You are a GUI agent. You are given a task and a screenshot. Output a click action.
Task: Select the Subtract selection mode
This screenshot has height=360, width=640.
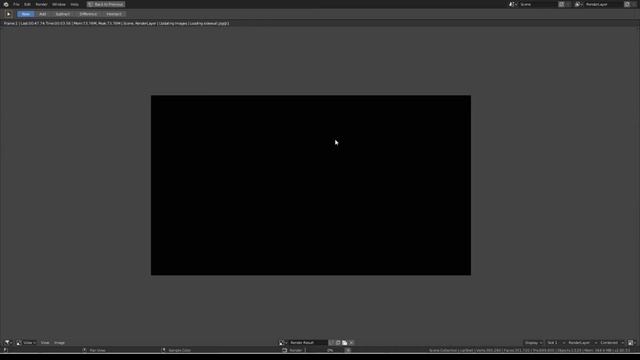click(x=62, y=14)
